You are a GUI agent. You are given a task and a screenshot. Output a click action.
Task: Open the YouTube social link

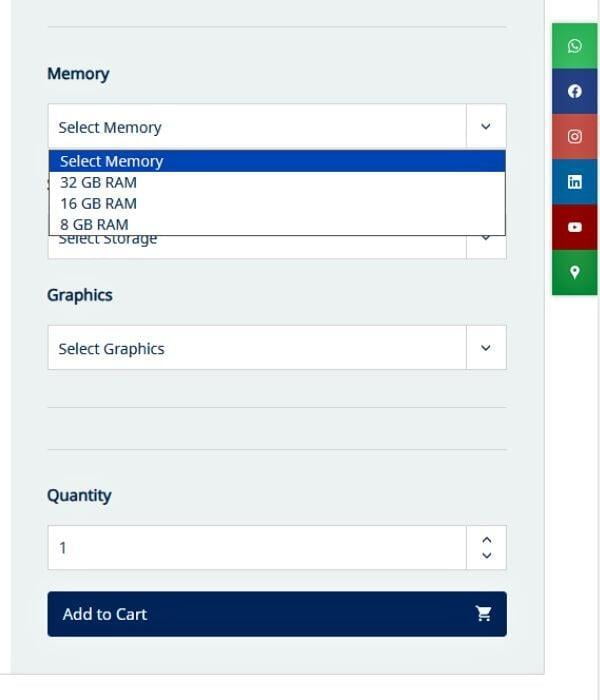(x=574, y=227)
